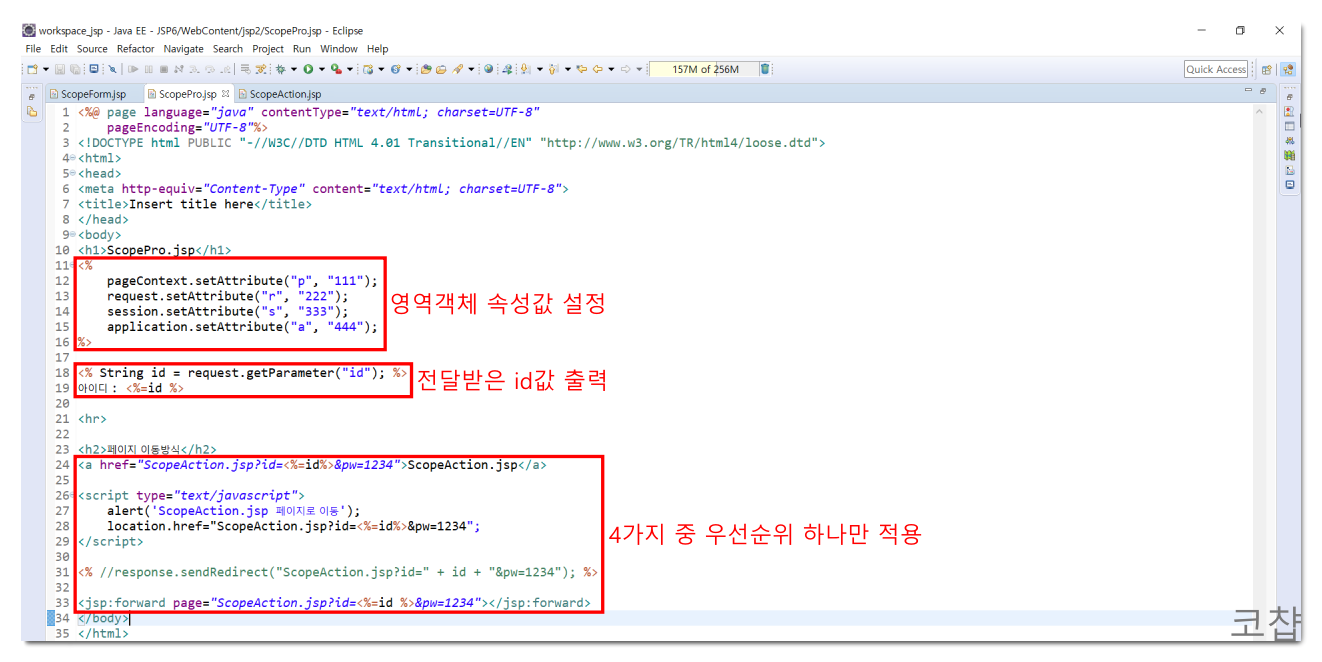Open the Run icon dropdown arrow
Image resolution: width=1322 pixels, height=662 pixels.
(x=322, y=70)
